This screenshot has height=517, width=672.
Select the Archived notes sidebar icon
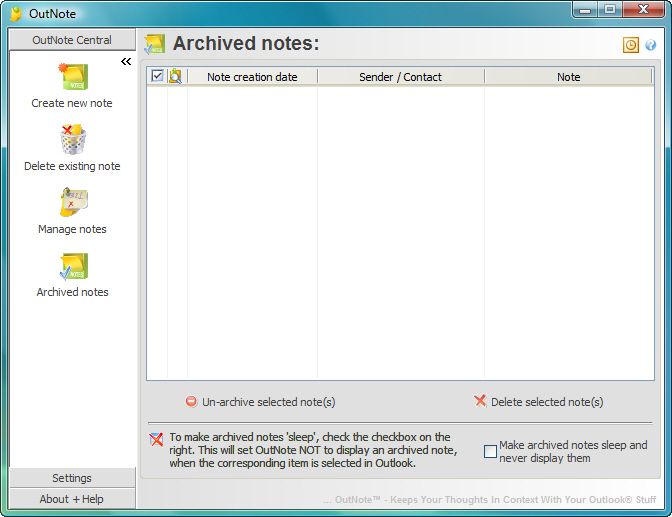(73, 266)
